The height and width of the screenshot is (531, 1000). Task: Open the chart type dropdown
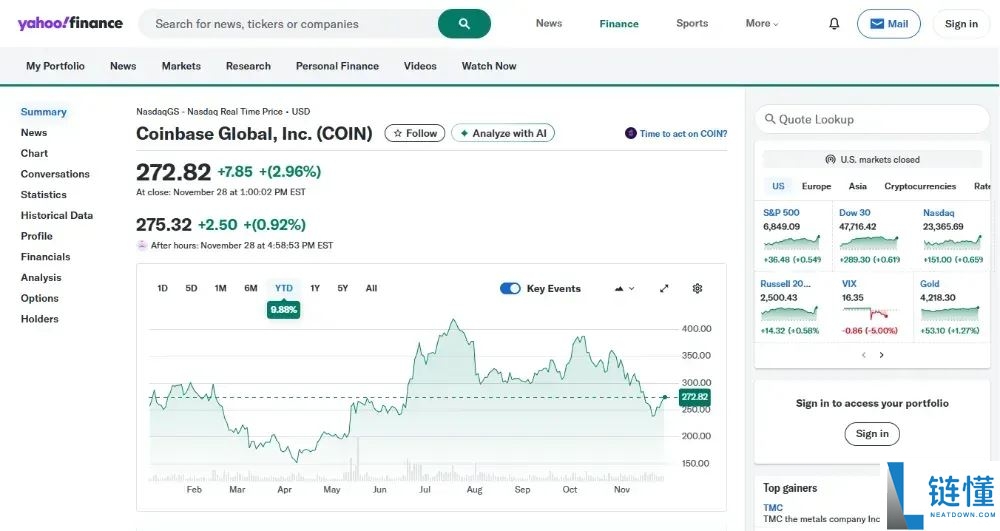click(624, 288)
